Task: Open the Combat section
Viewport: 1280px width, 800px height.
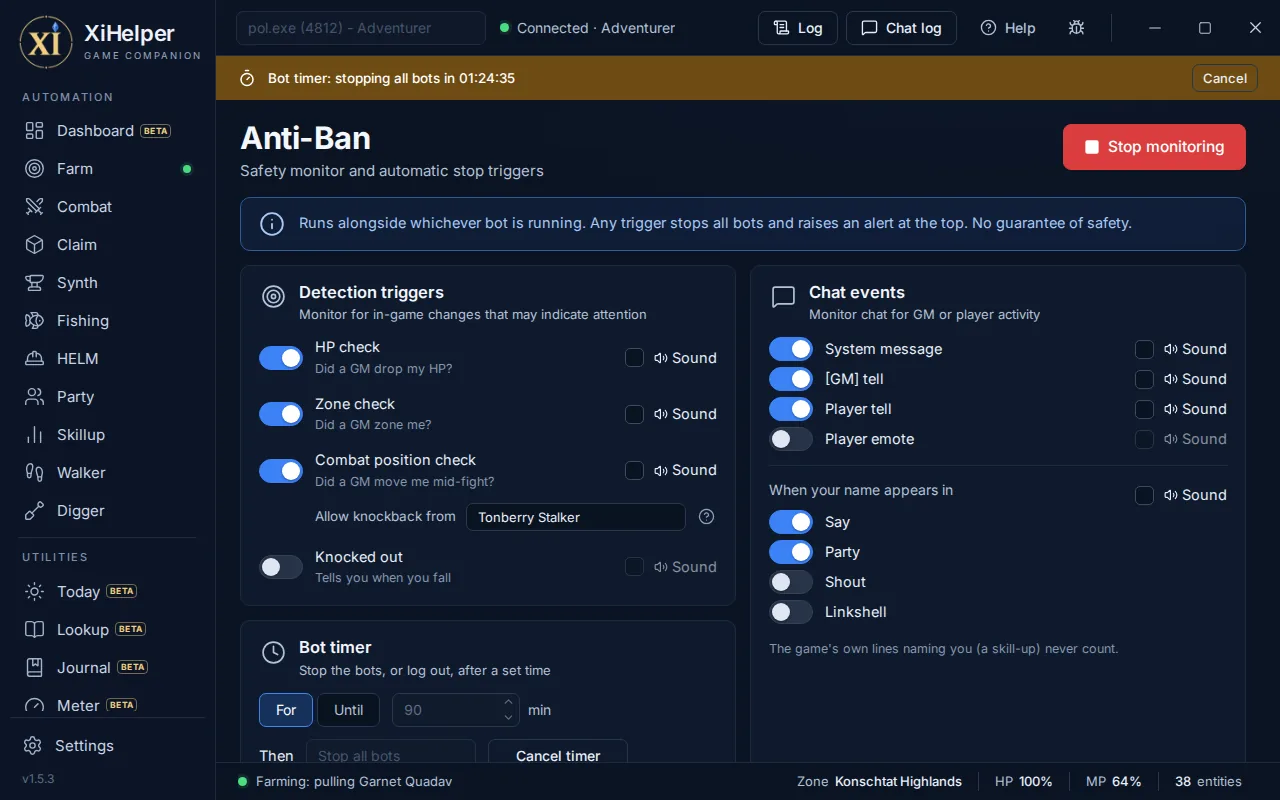Action: pyautogui.click(x=108, y=207)
